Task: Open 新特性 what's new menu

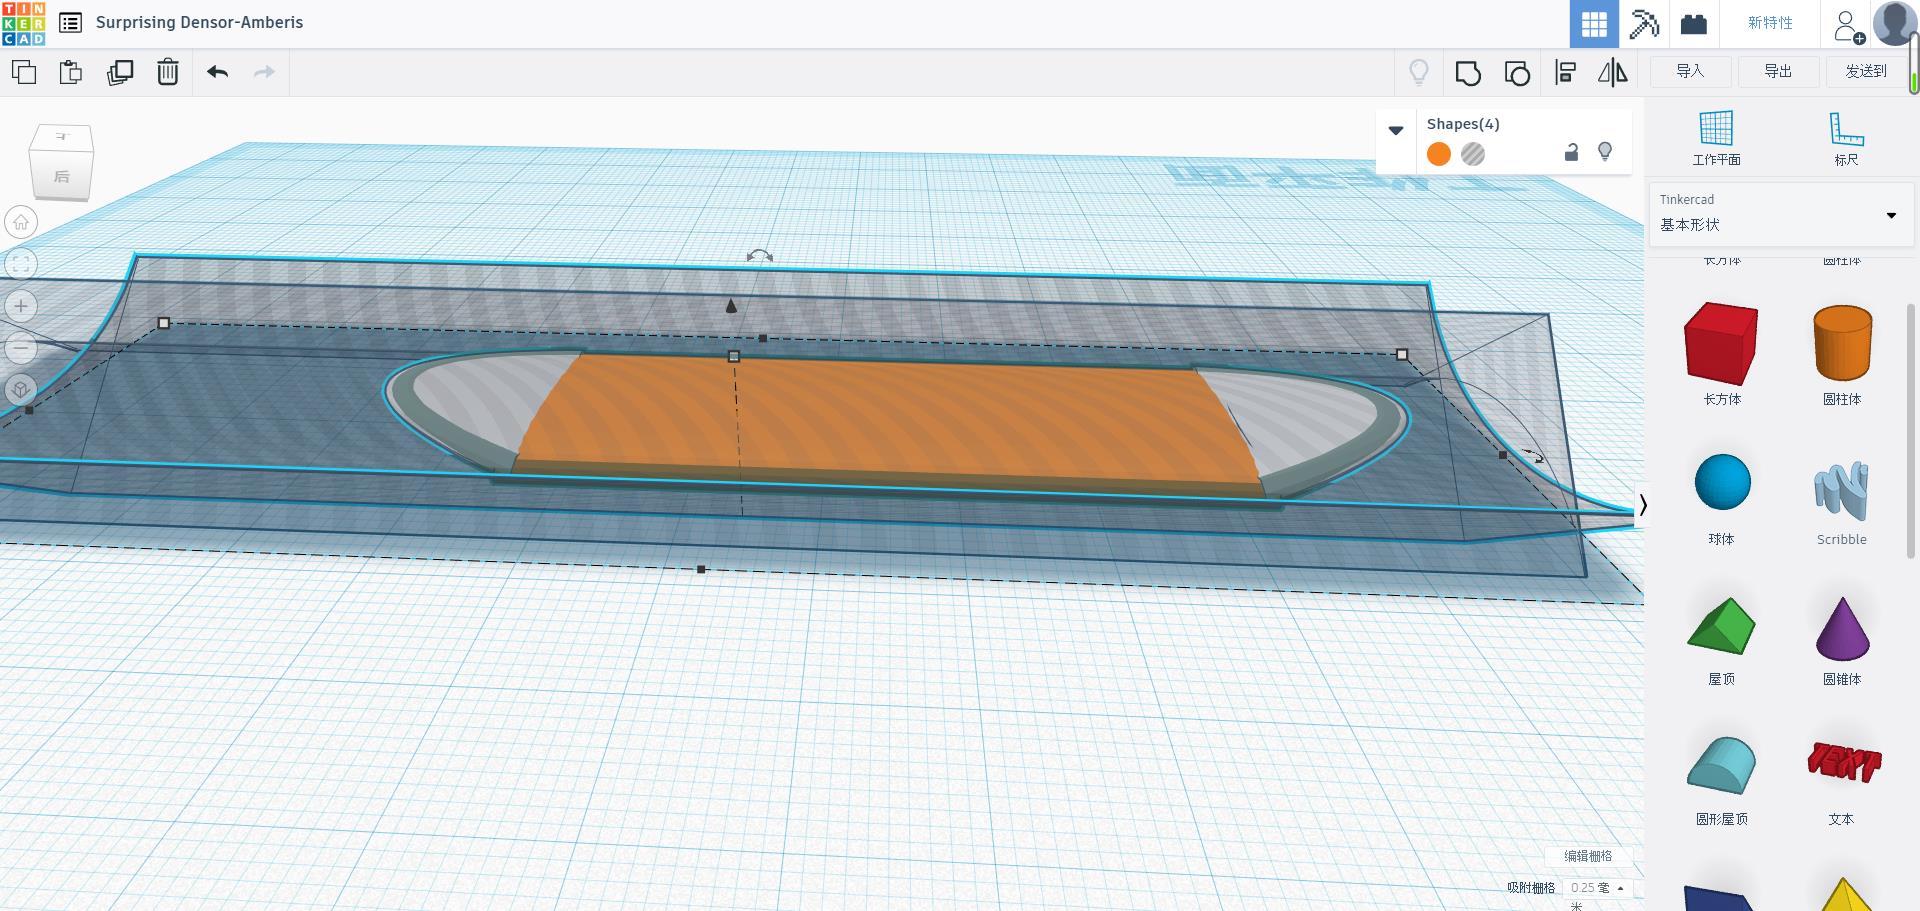Action: [x=1770, y=23]
